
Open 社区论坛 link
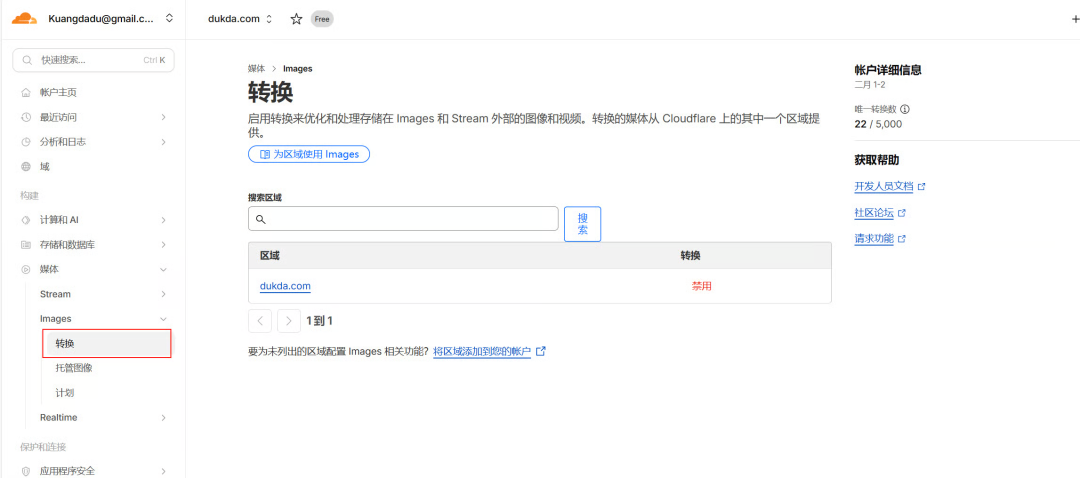coord(874,213)
